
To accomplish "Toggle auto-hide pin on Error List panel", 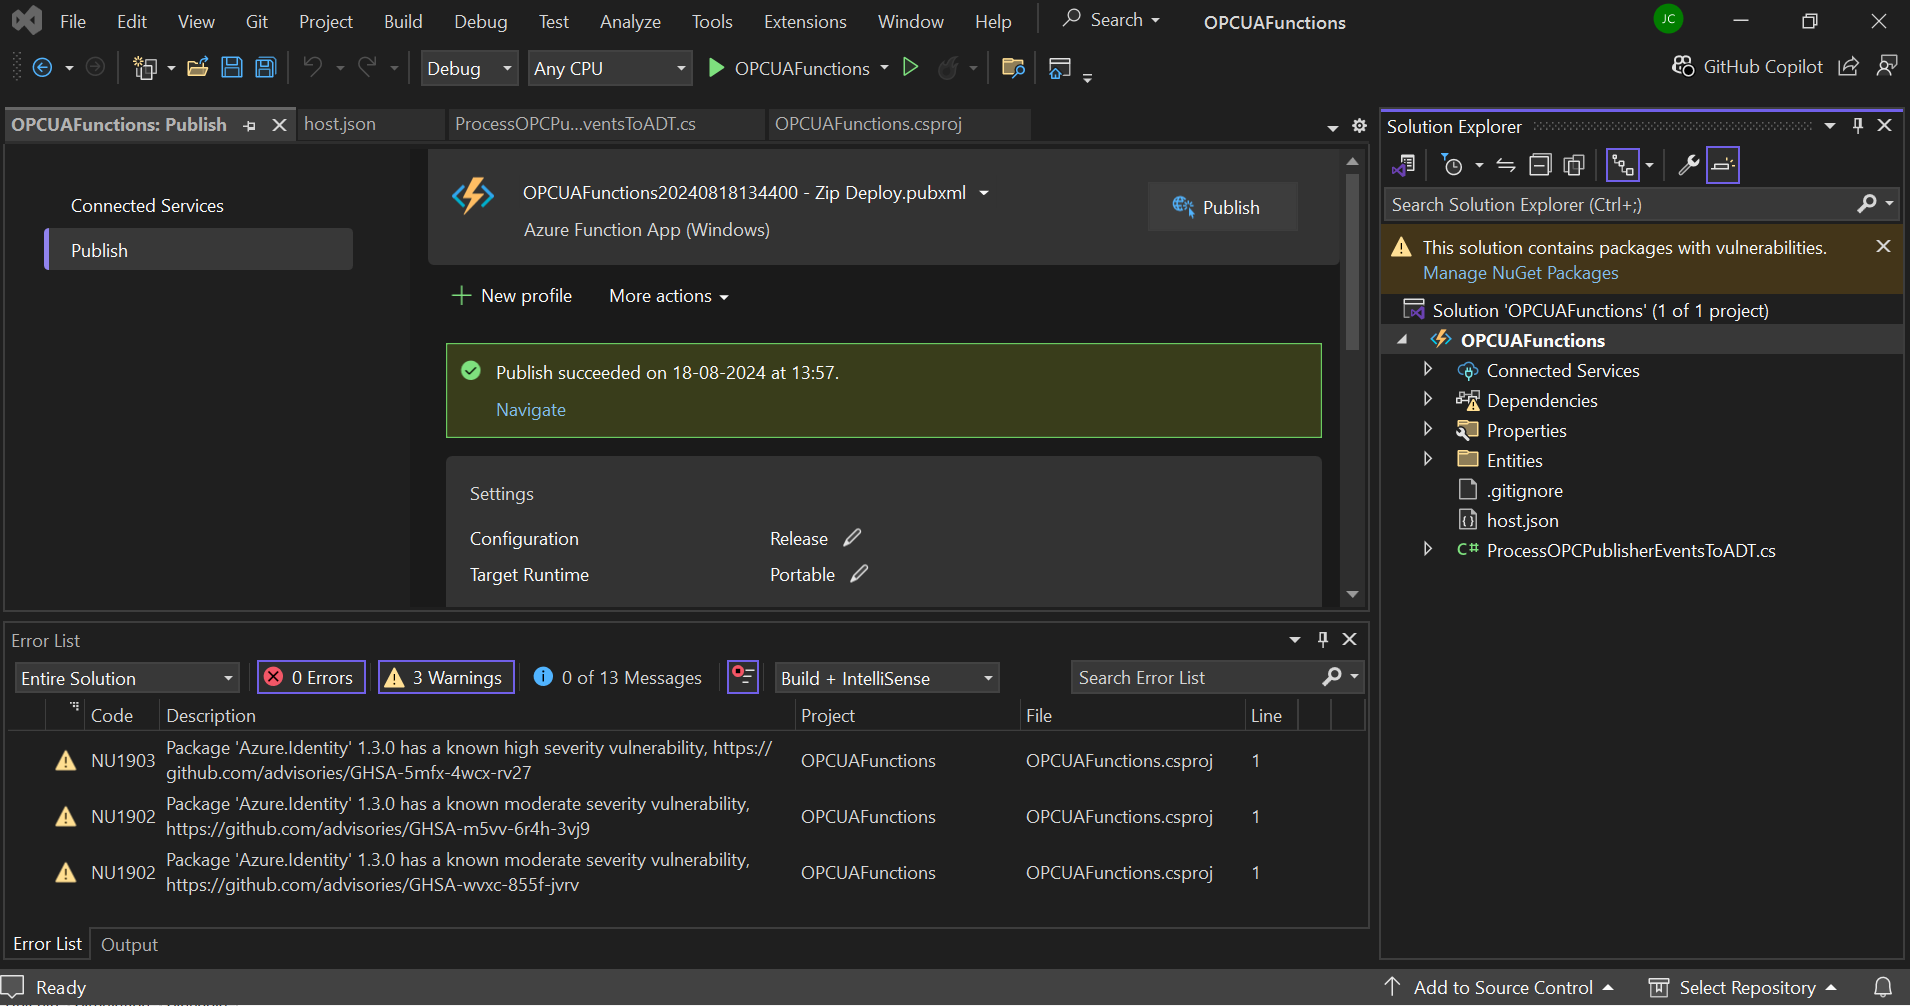I will point(1323,639).
